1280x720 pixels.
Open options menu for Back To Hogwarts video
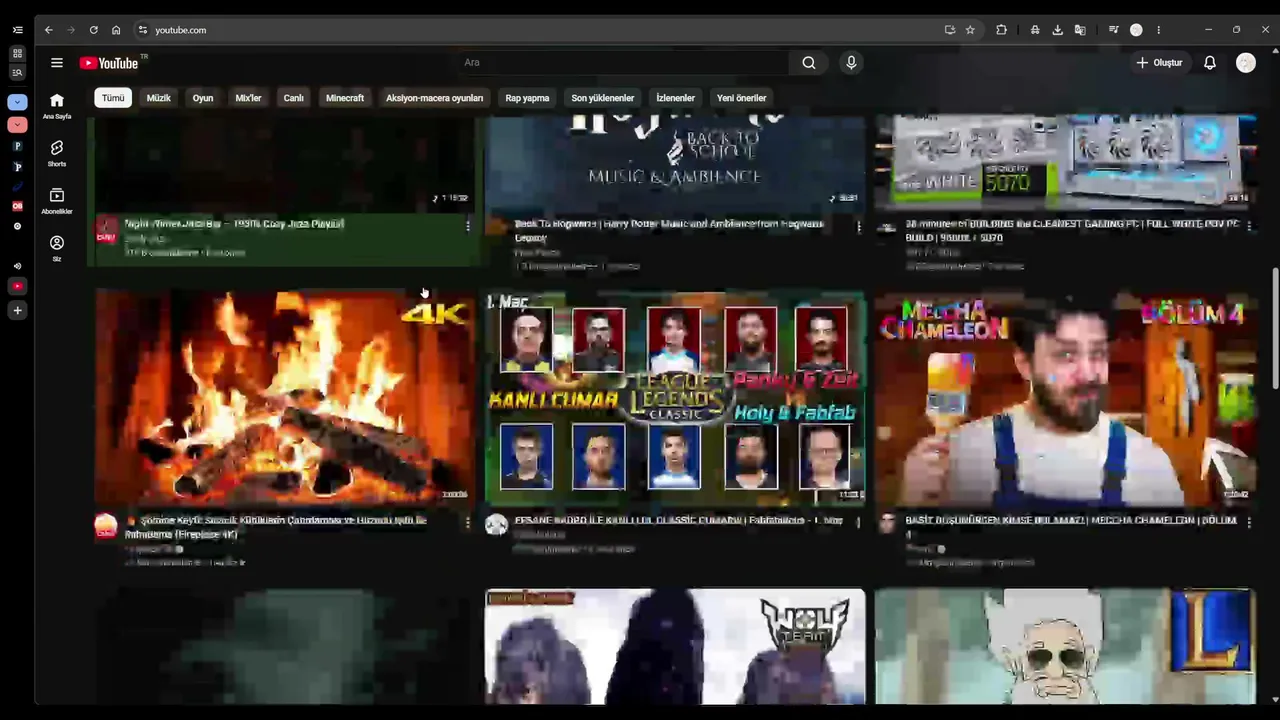click(x=858, y=227)
